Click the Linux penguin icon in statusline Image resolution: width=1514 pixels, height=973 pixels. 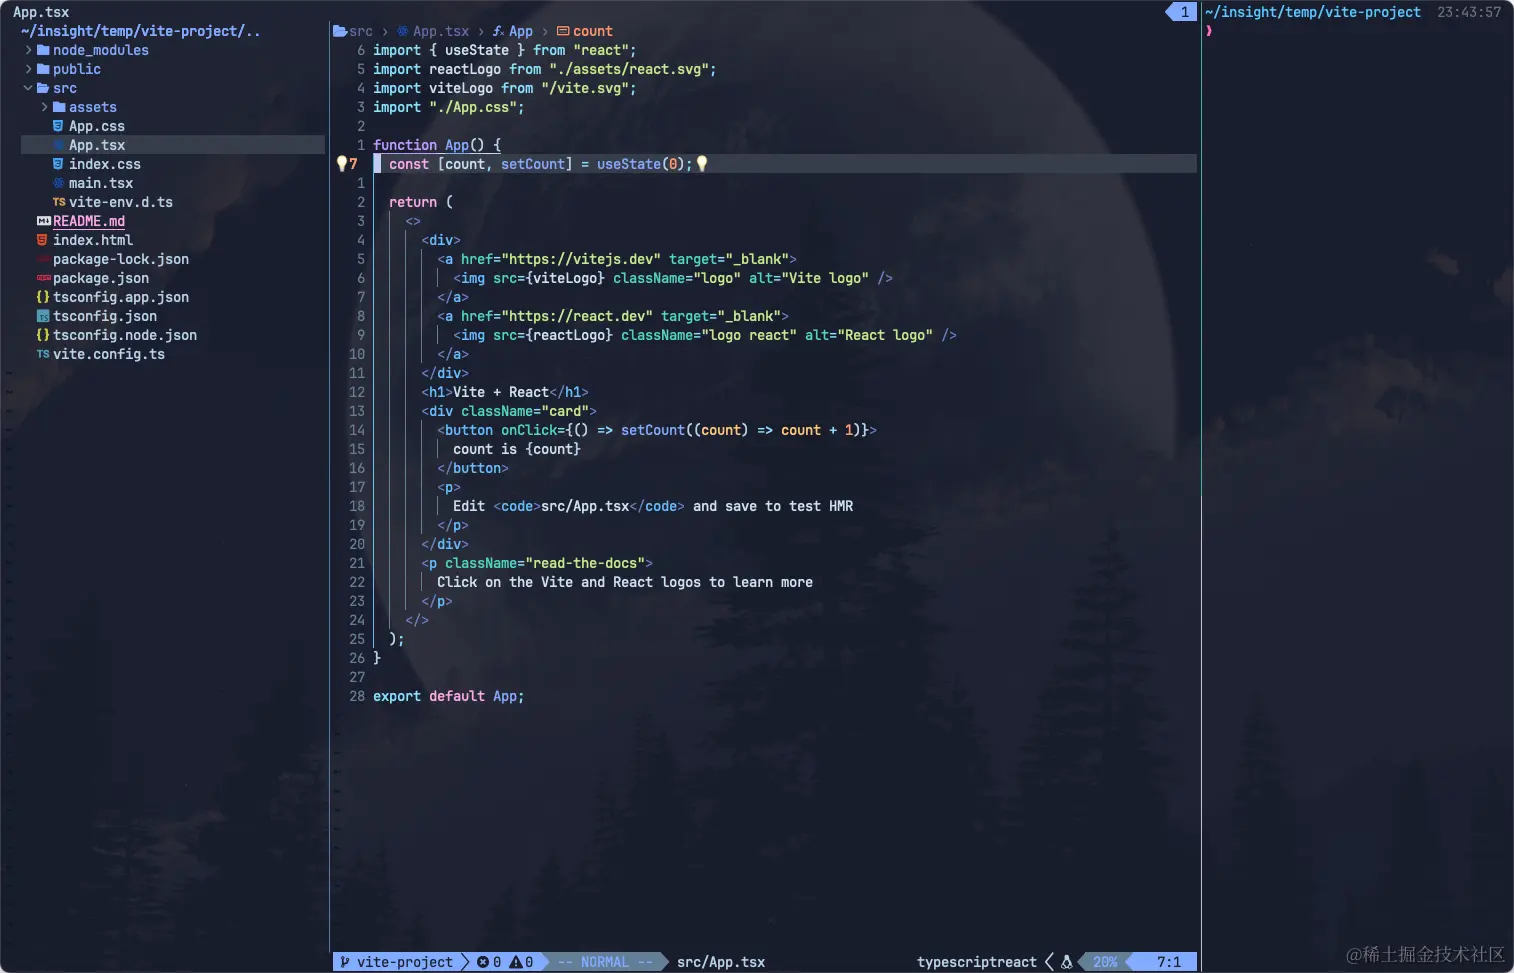click(x=1067, y=962)
